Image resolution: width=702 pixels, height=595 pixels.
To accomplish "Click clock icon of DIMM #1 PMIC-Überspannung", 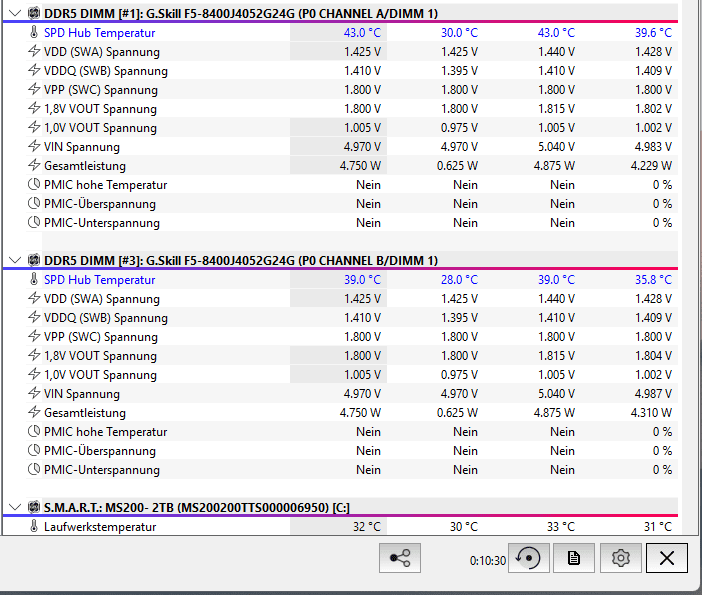I will (34, 203).
